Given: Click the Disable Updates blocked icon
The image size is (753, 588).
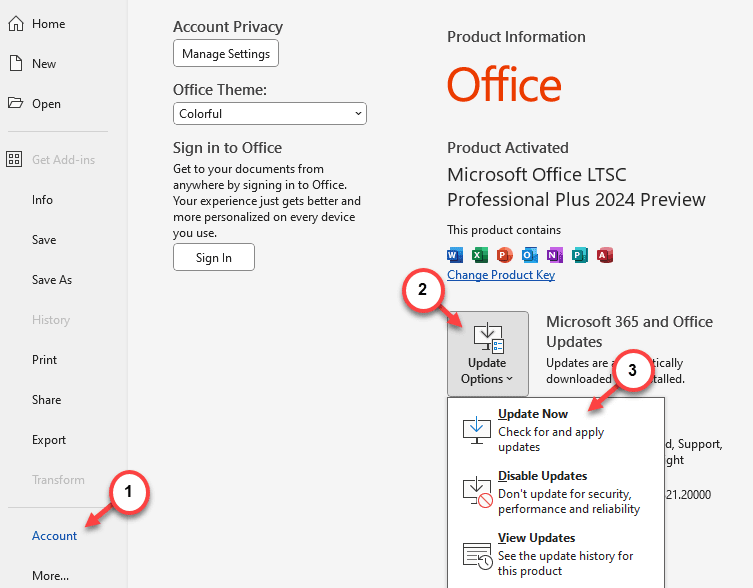Looking at the screenshot, I should pos(477,492).
